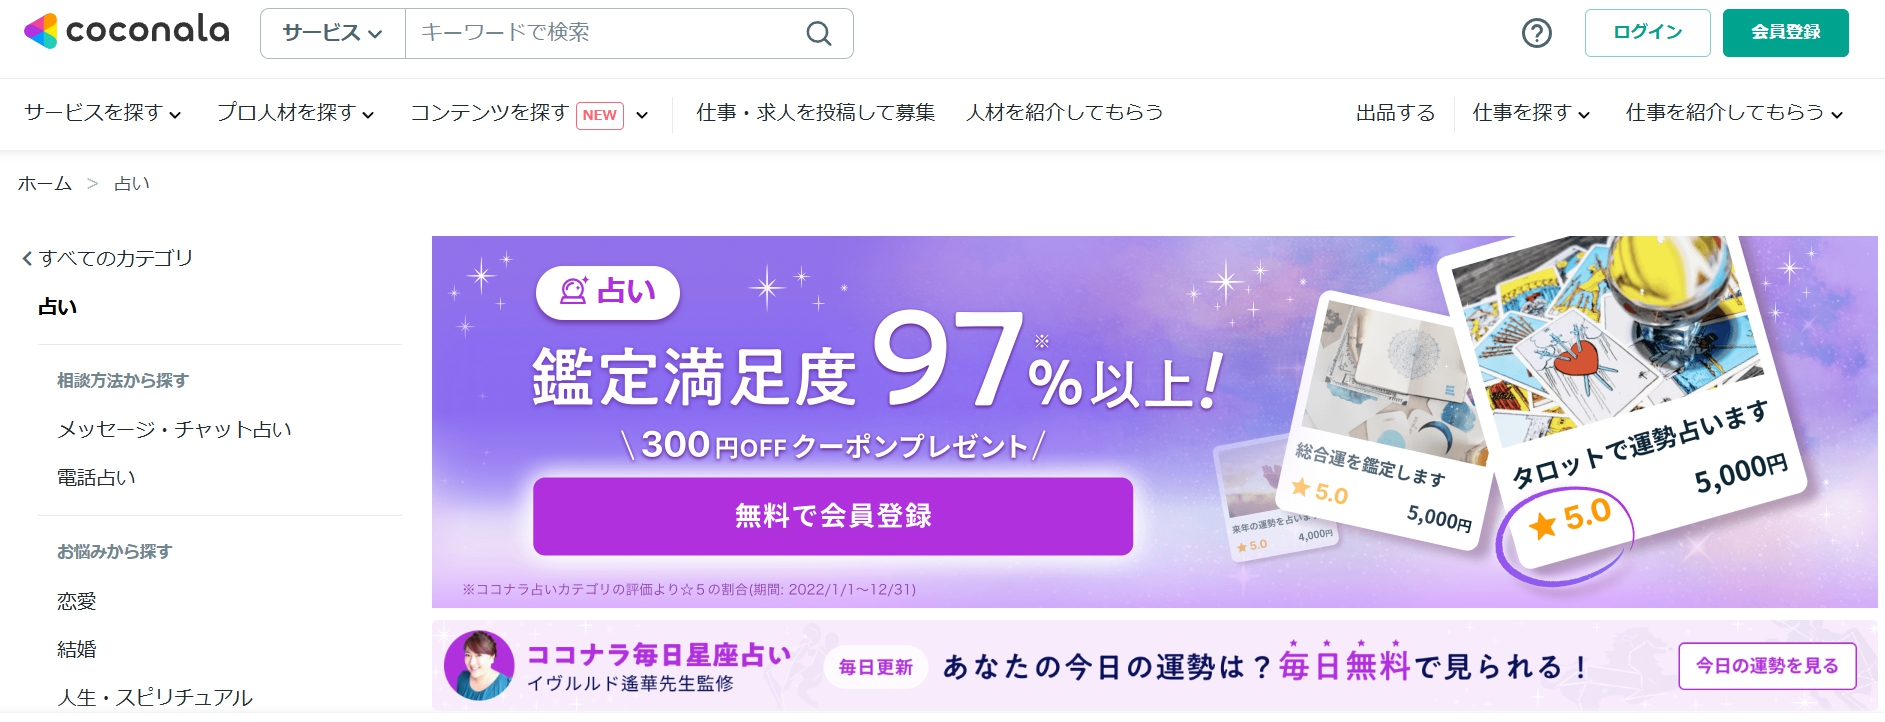Open the help question mark icon
1885x722 pixels.
pos(1536,33)
